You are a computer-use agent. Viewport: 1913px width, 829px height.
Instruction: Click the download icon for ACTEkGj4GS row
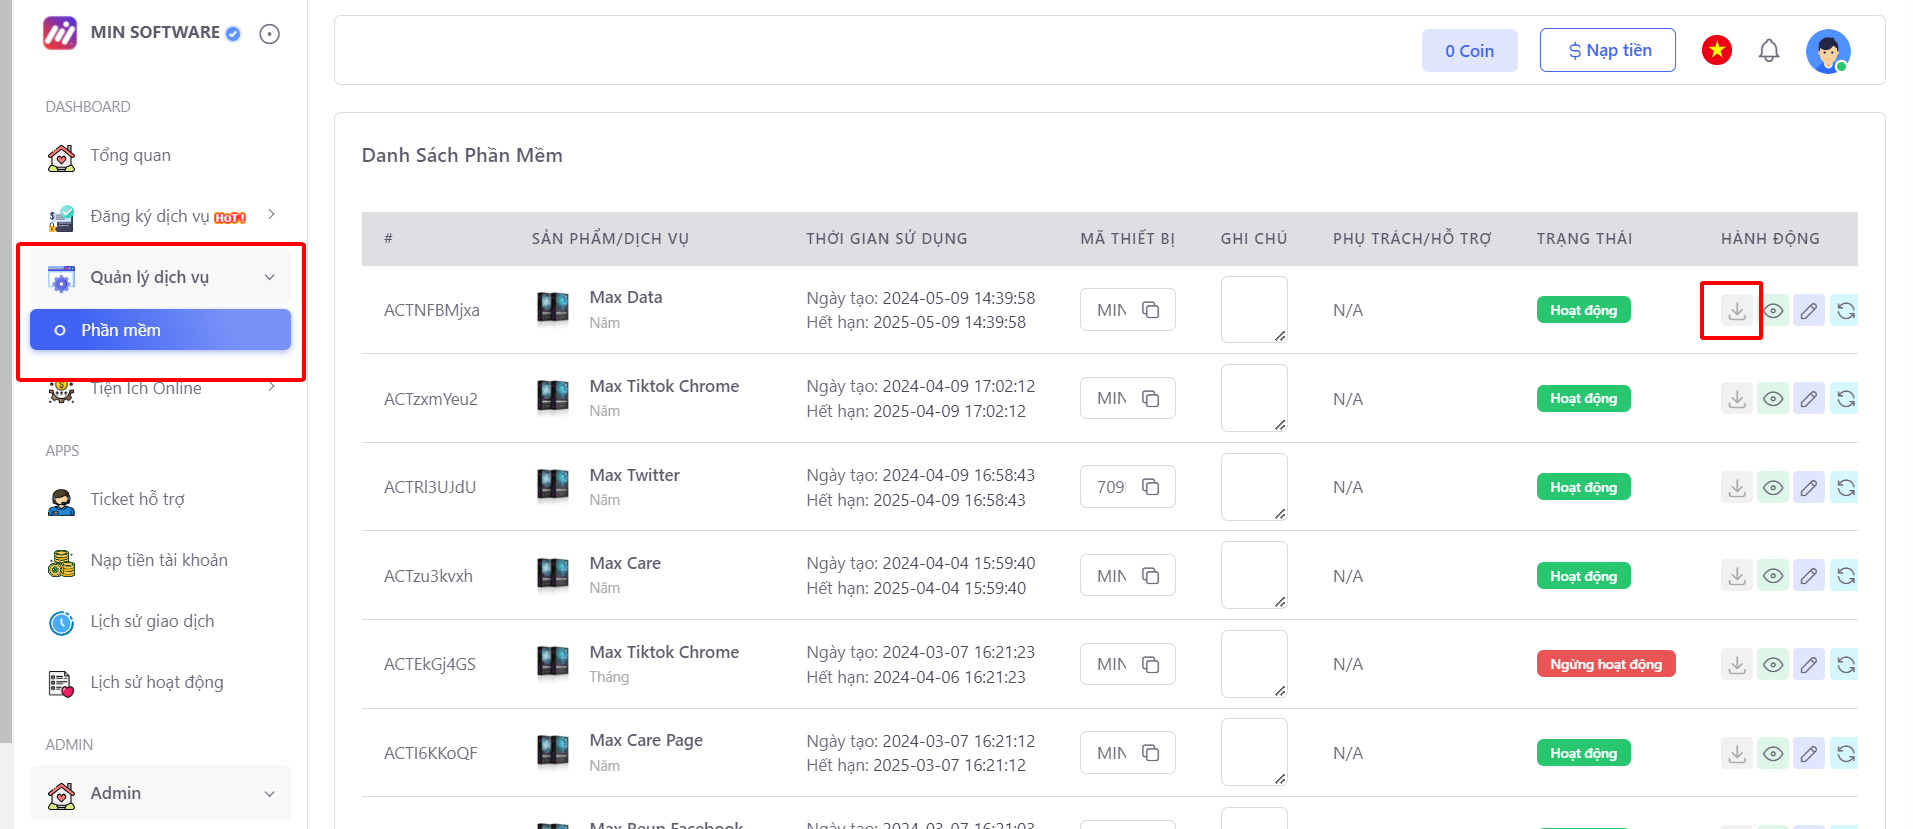click(1737, 664)
